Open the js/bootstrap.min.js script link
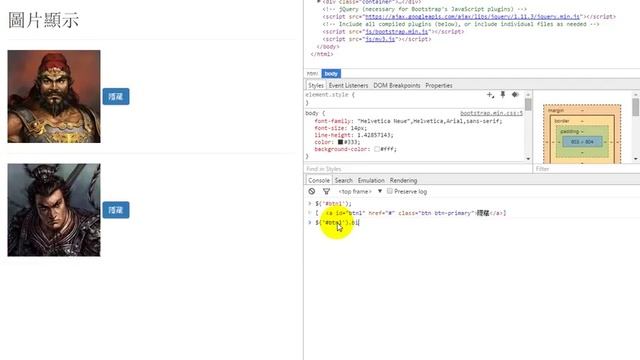 397,31
